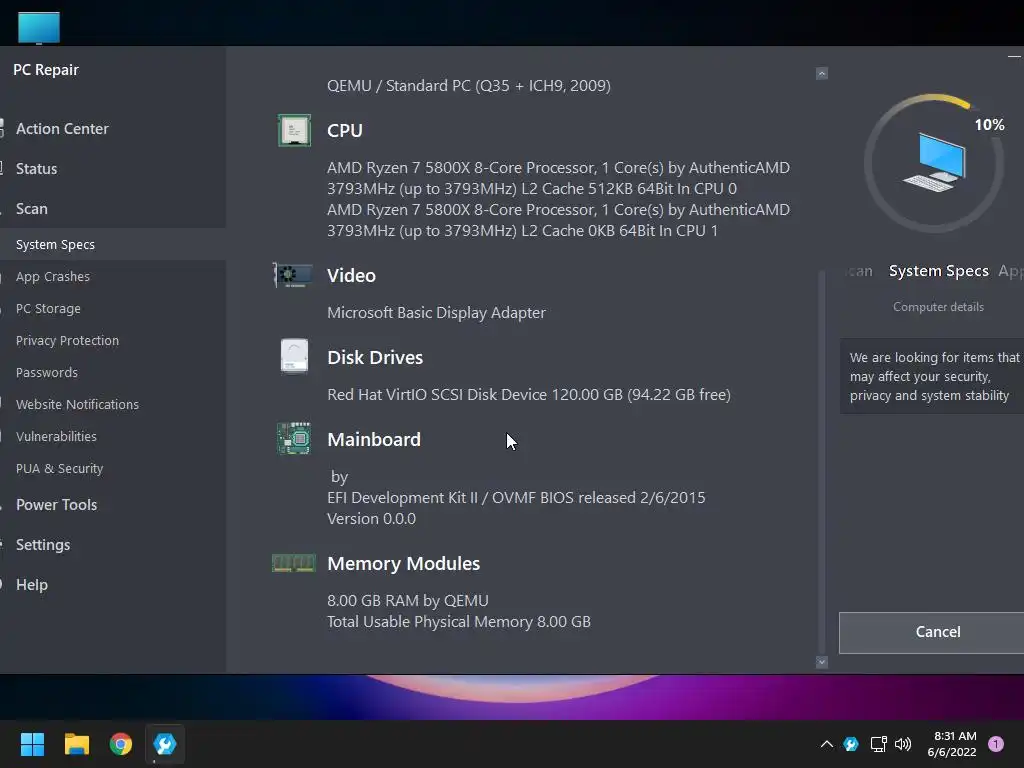This screenshot has height=768, width=1024.
Task: Go to Status in the sidebar
Action: click(x=37, y=168)
